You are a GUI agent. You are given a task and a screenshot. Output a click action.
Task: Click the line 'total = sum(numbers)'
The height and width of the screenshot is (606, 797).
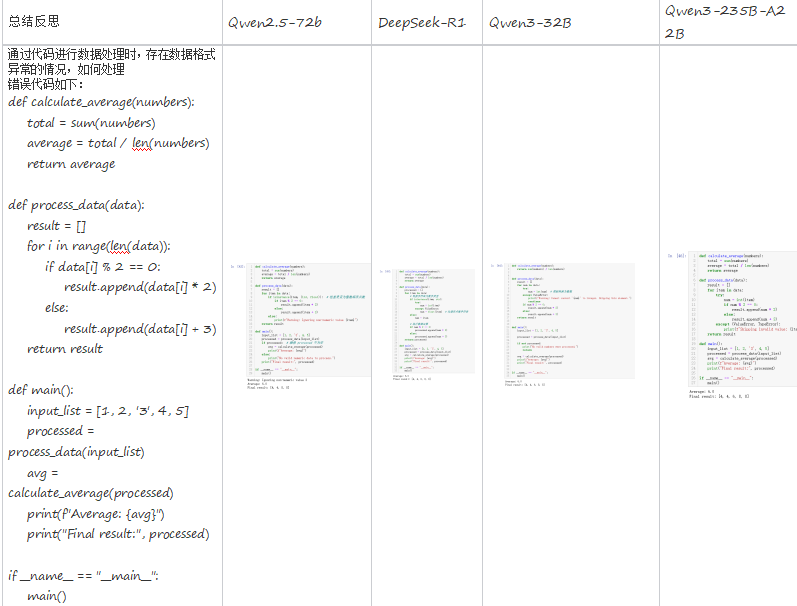coord(91,123)
